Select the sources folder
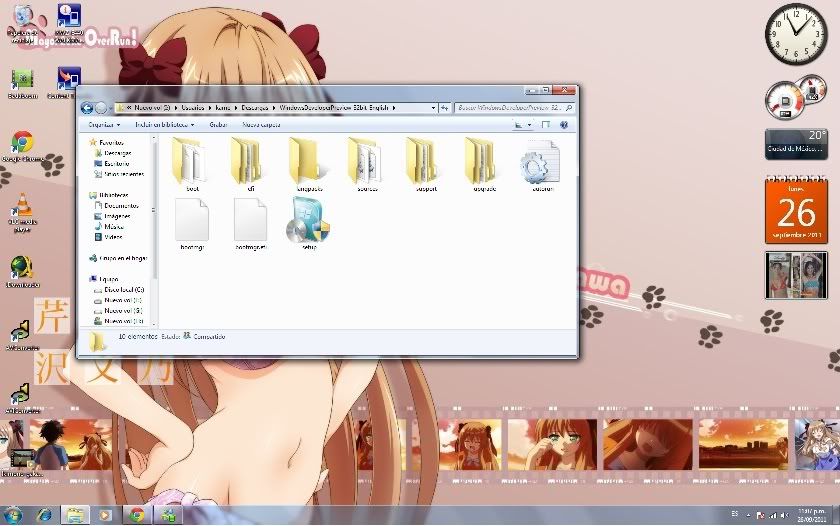The height and width of the screenshot is (526, 840). coord(368,162)
